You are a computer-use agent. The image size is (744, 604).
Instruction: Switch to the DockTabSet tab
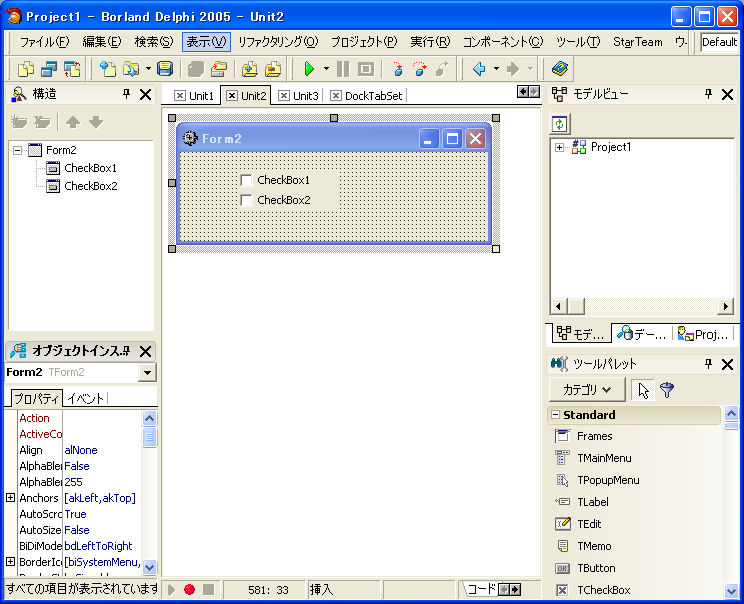[367, 96]
